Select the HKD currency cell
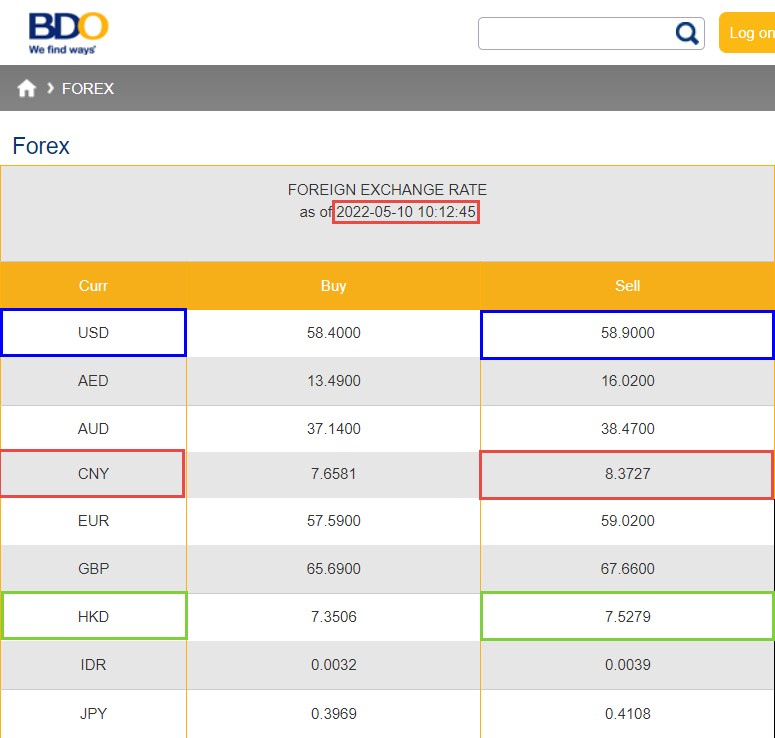Screen dimensions: 775x738 [93, 616]
